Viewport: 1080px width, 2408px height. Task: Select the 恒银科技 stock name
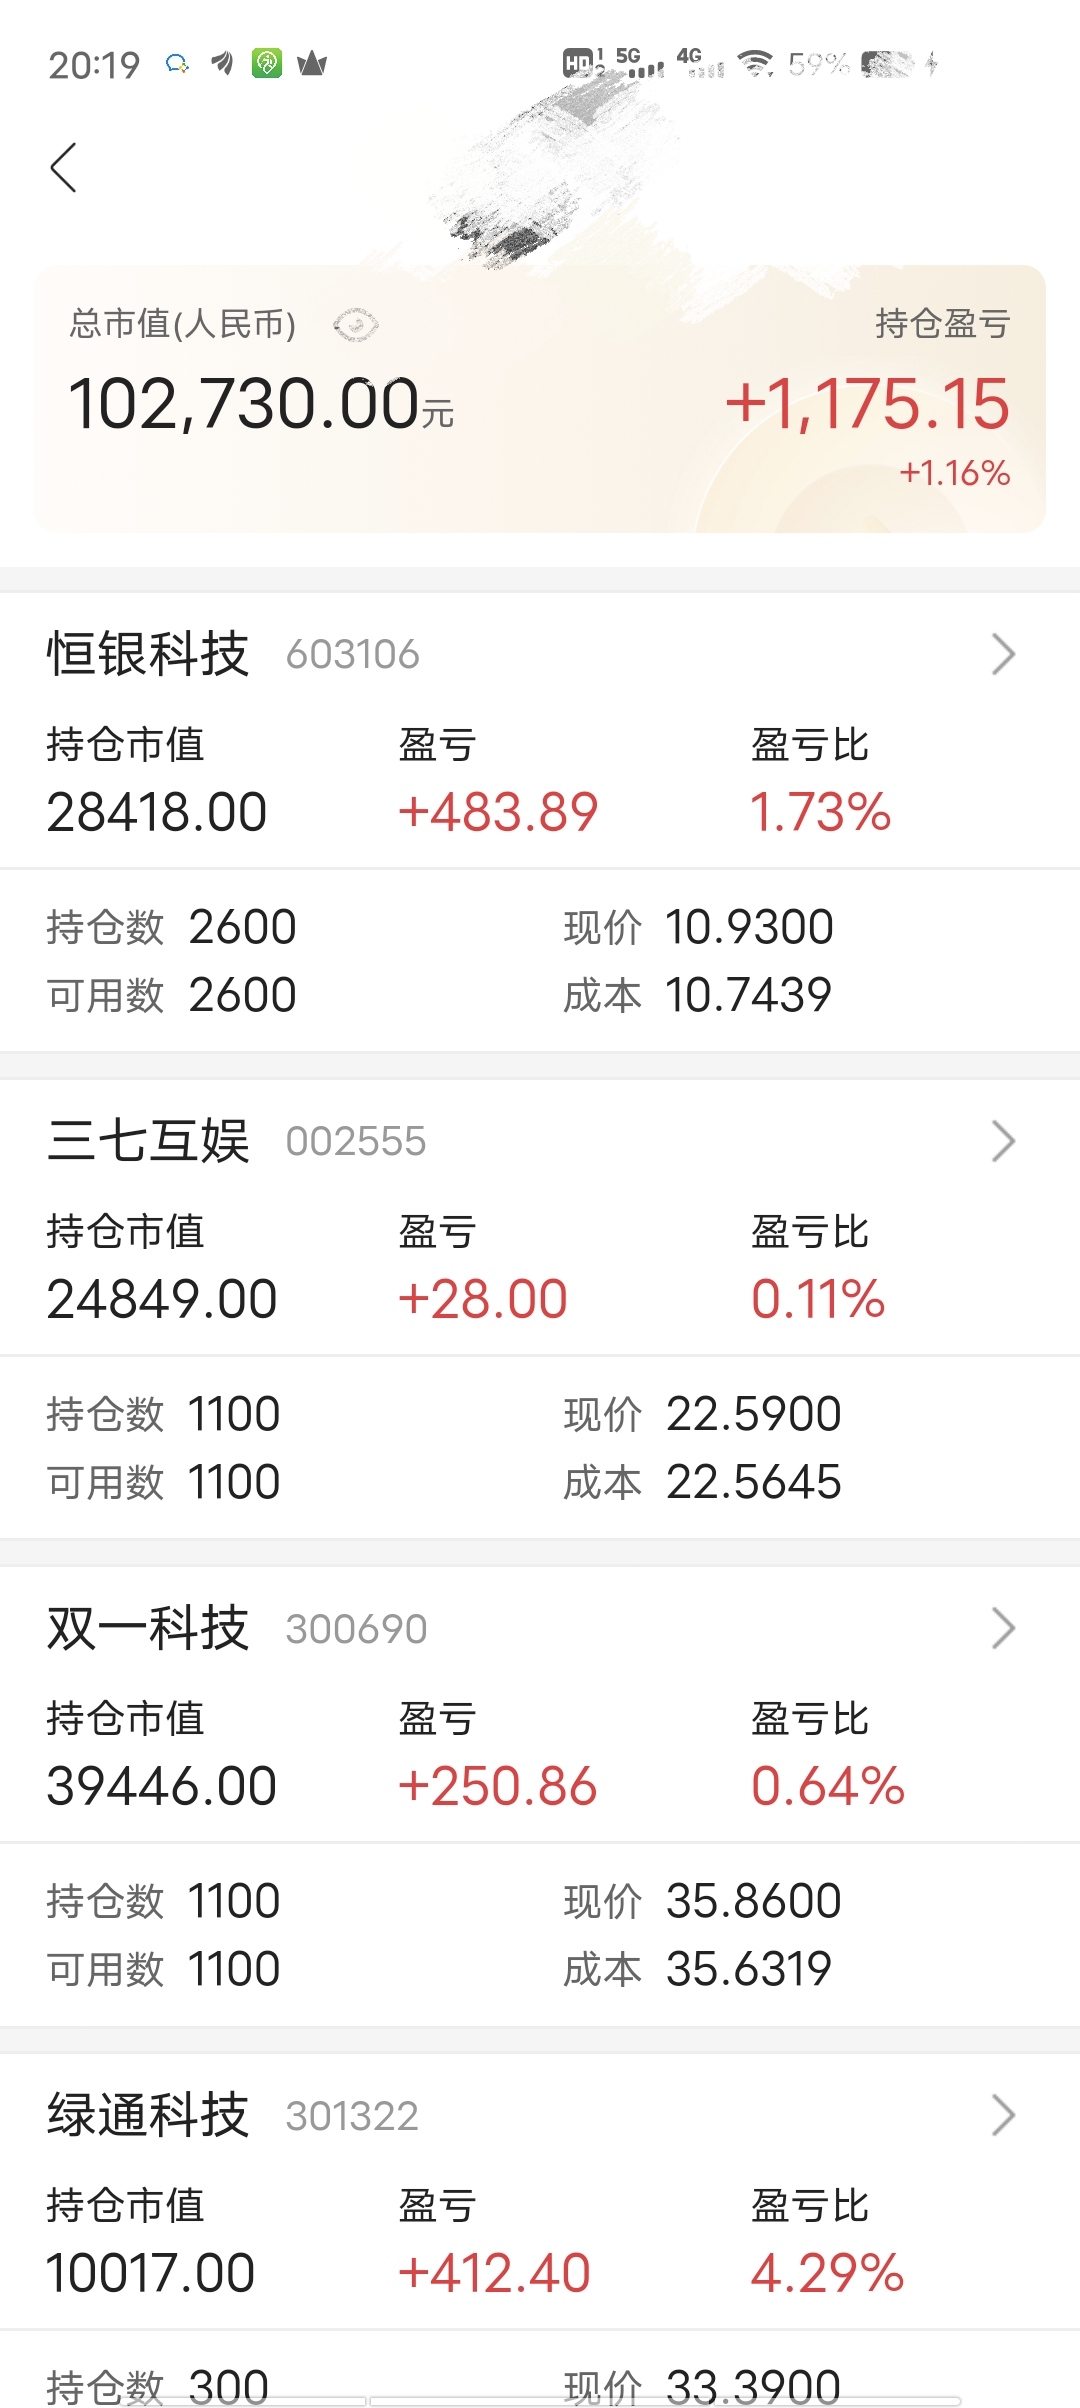pos(148,654)
